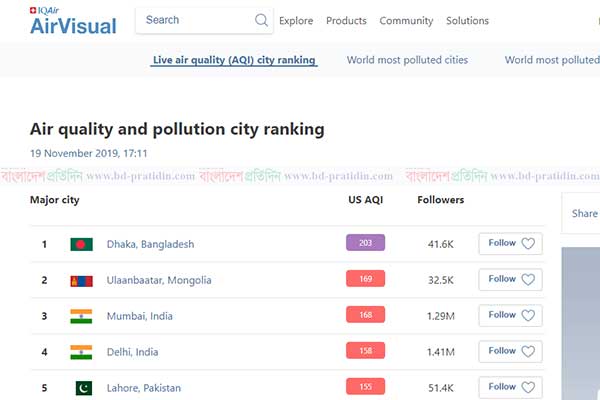
Task: Focus the Search input field
Action: (x=204, y=20)
